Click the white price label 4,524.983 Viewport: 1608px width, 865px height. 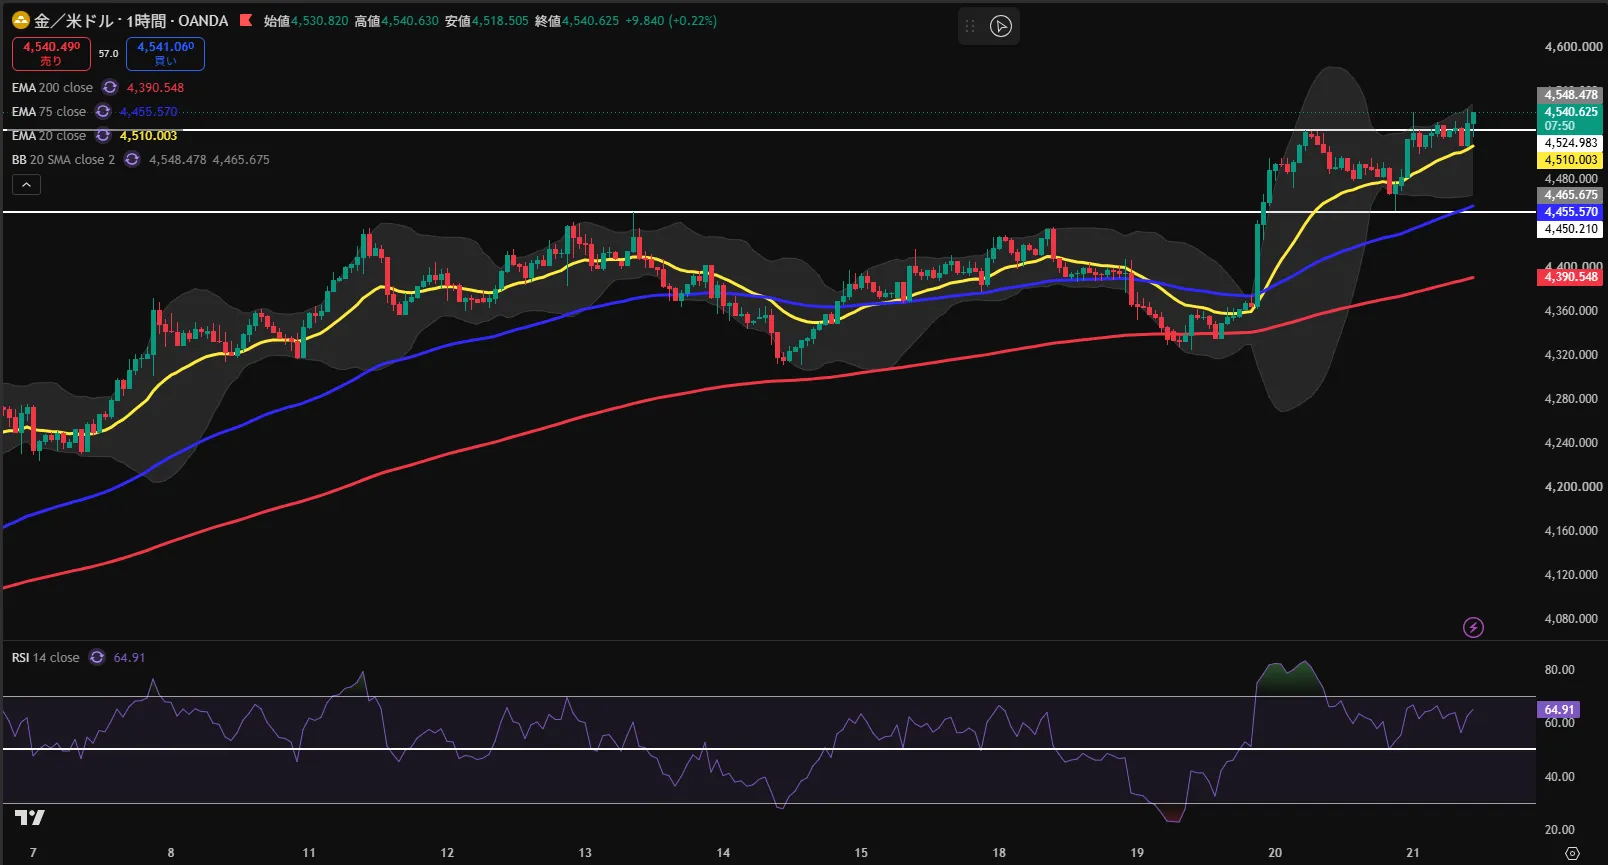point(1570,143)
